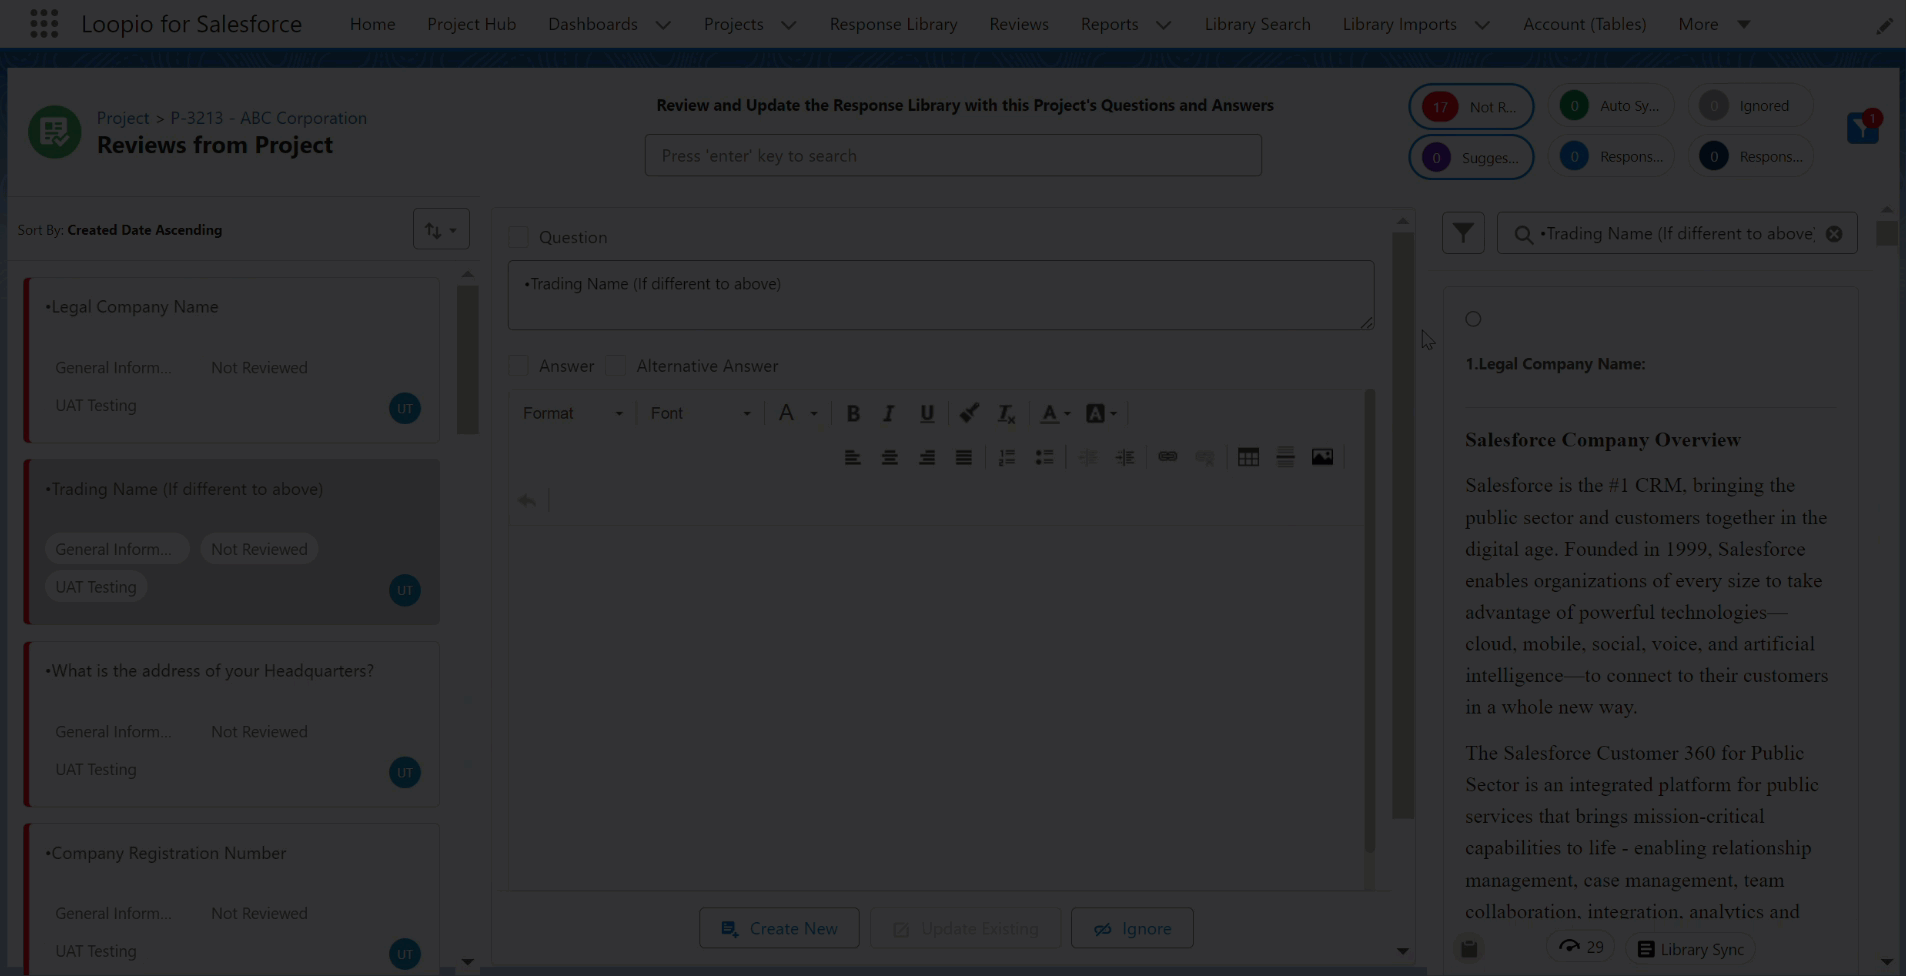Click the Create New button
1906x976 pixels.
click(x=779, y=928)
